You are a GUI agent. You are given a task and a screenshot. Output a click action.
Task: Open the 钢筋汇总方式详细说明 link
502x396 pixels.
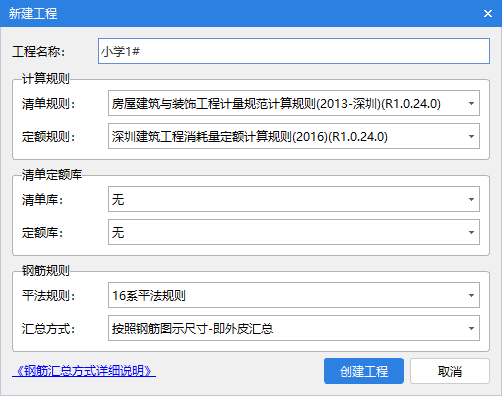[84, 371]
